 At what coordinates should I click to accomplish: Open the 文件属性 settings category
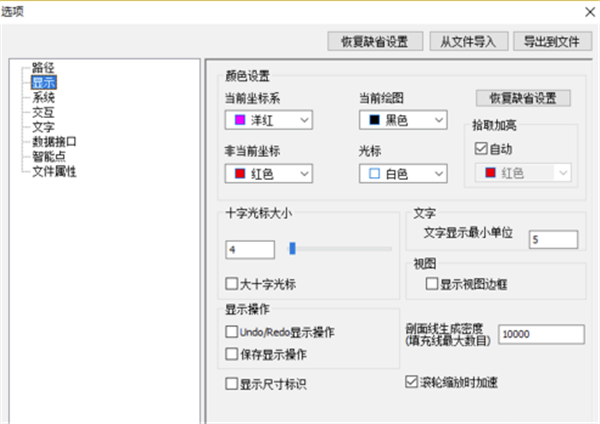coord(55,171)
